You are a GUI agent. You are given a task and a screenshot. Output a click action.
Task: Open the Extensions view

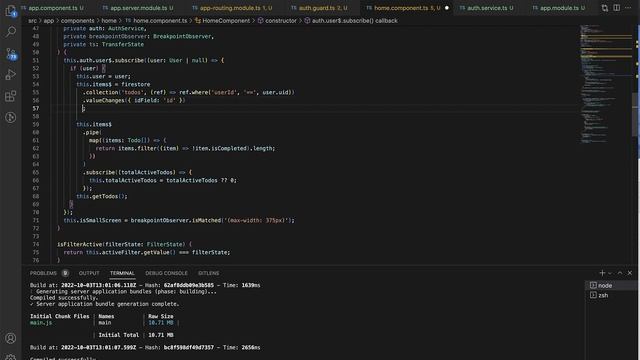pyautogui.click(x=11, y=96)
